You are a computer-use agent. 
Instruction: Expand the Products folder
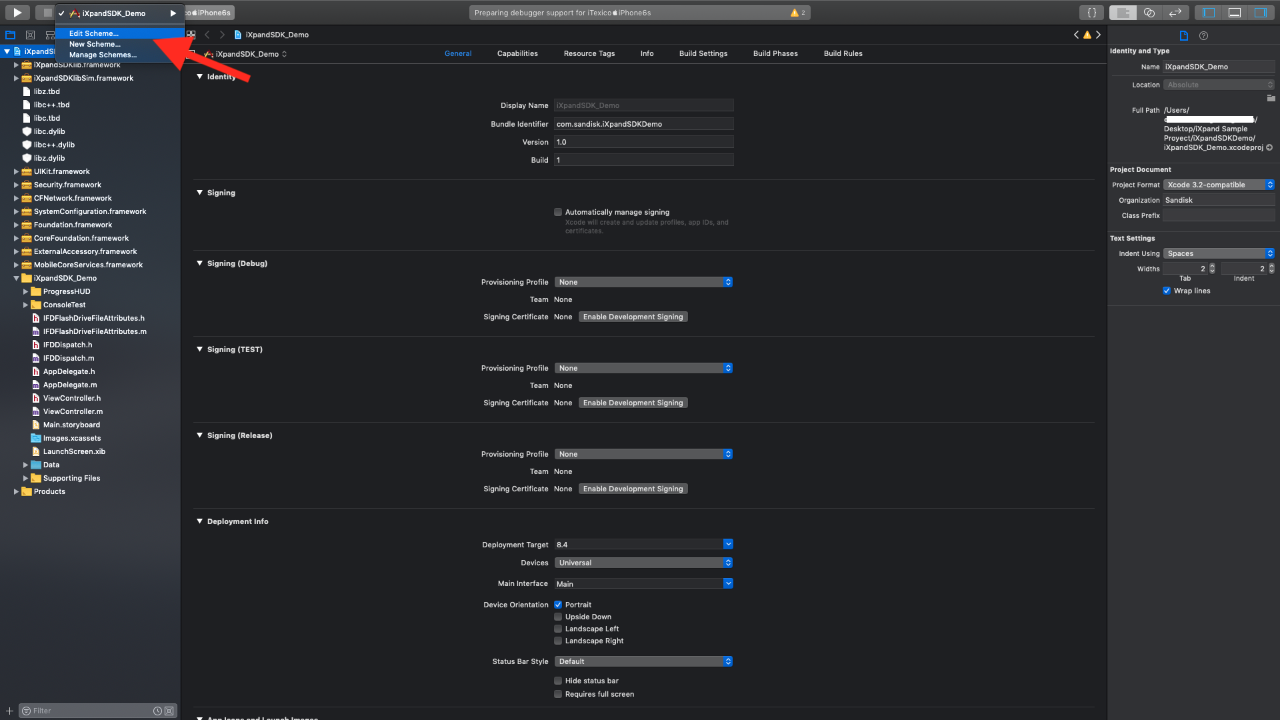17,492
